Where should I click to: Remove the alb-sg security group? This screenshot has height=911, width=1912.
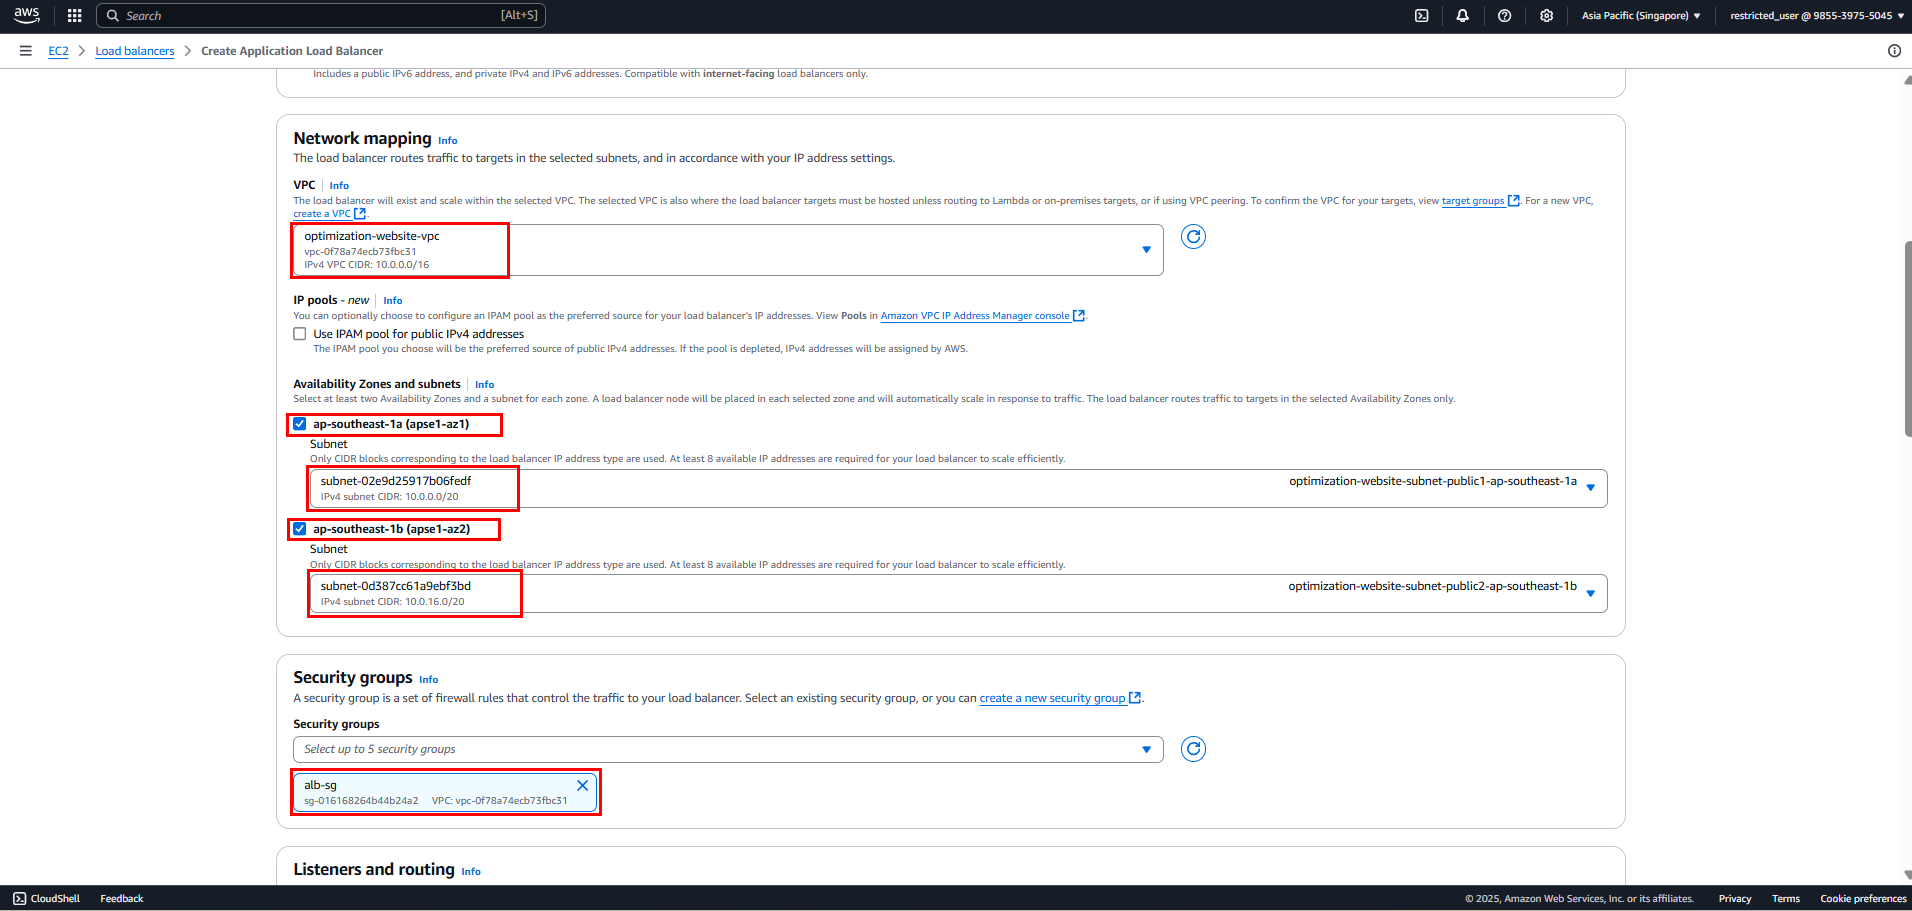tap(582, 785)
